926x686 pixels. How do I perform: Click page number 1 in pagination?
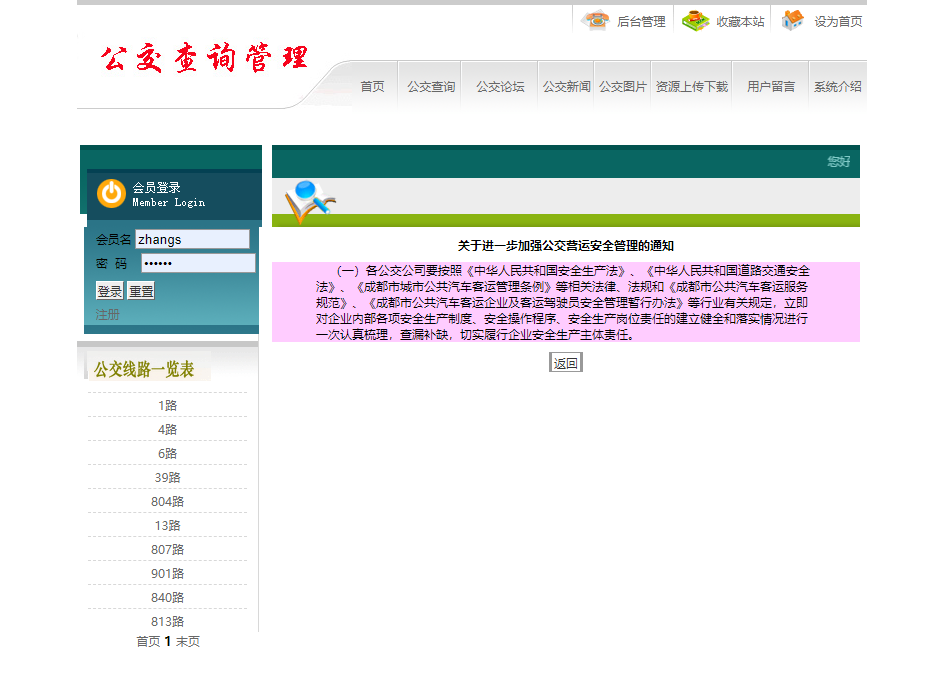click(x=168, y=642)
